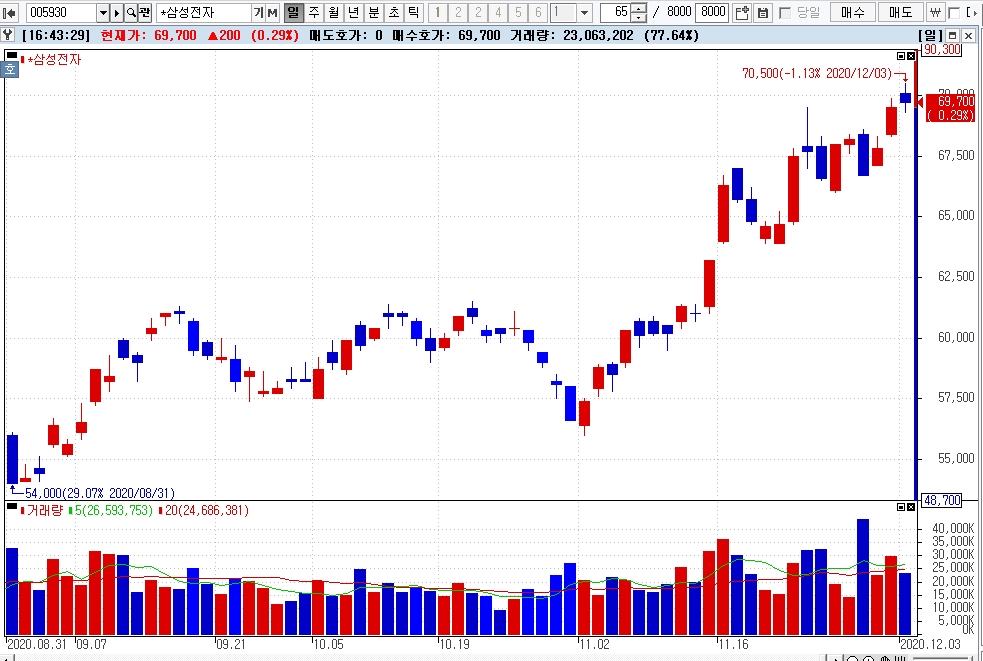983x661 pixels.
Task: Click the 매수 buy button
Action: 852,12
